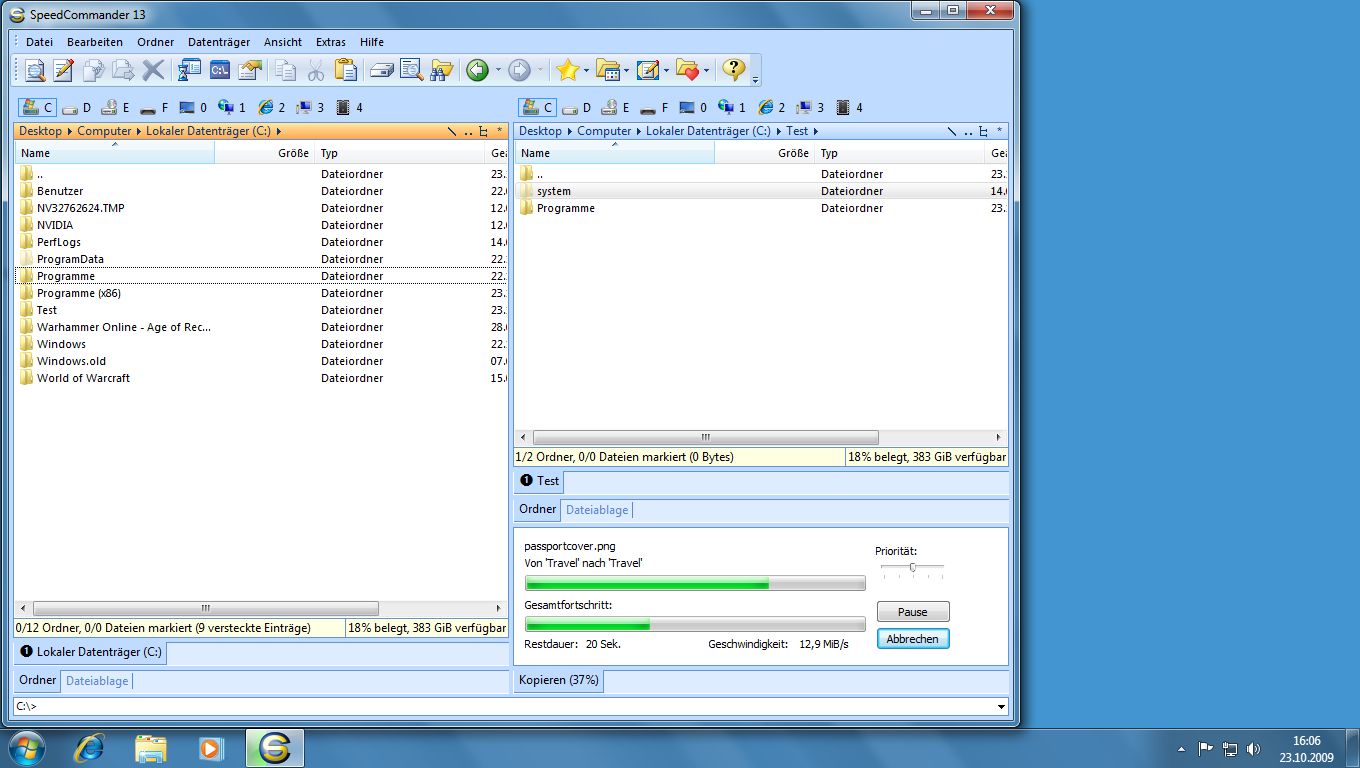This screenshot has height=768, width=1360.
Task: Select network entry 1 in right drive bar
Action: pyautogui.click(x=733, y=107)
